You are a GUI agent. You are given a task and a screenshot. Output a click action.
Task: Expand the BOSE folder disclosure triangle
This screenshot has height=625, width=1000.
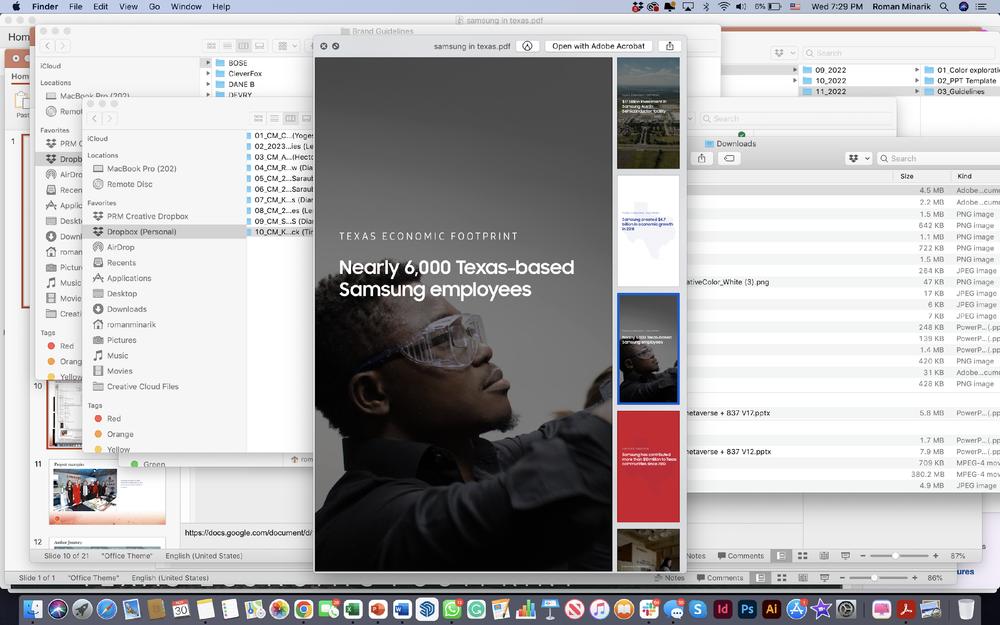208,63
